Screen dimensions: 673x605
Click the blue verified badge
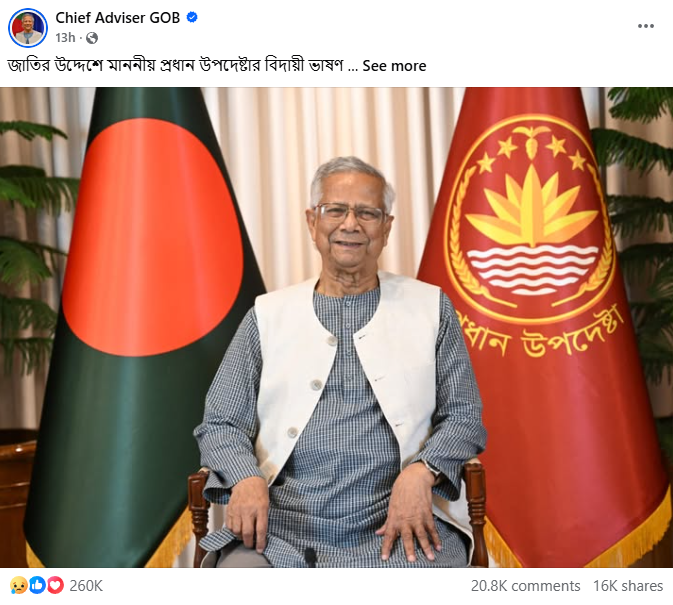pos(192,17)
